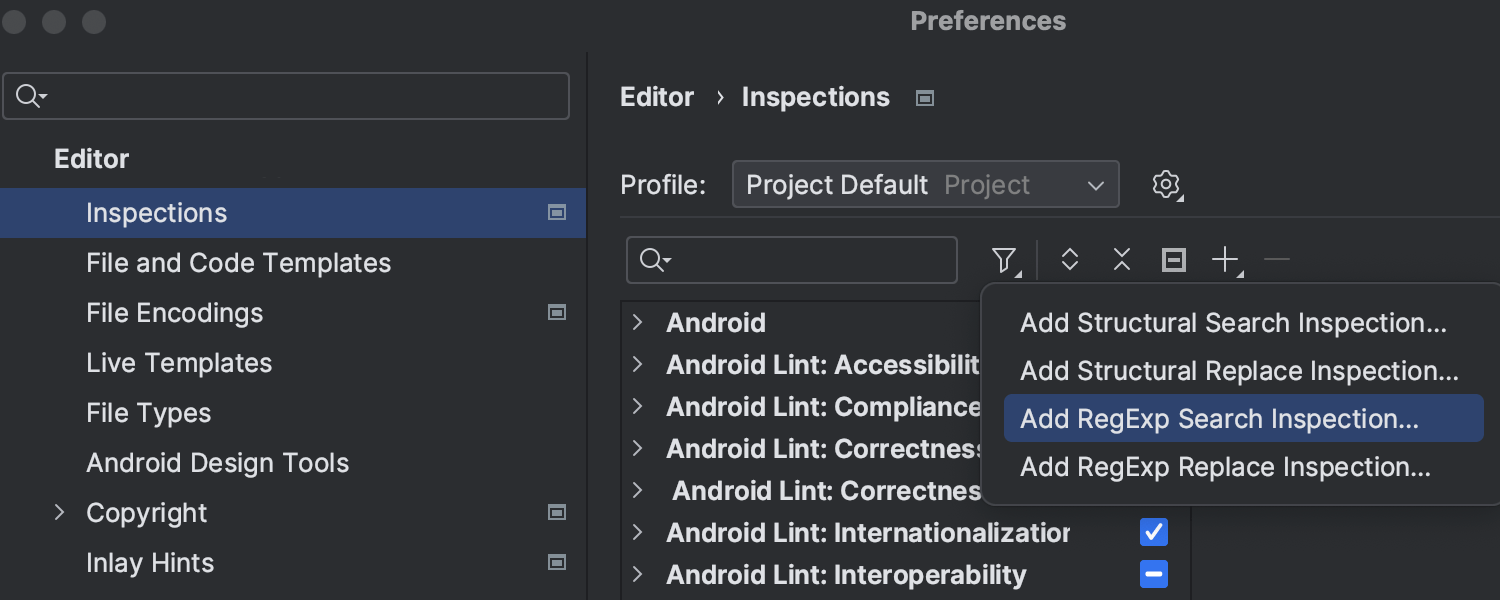
Task: Click the Remove inspection minus icon
Action: [1277, 261]
